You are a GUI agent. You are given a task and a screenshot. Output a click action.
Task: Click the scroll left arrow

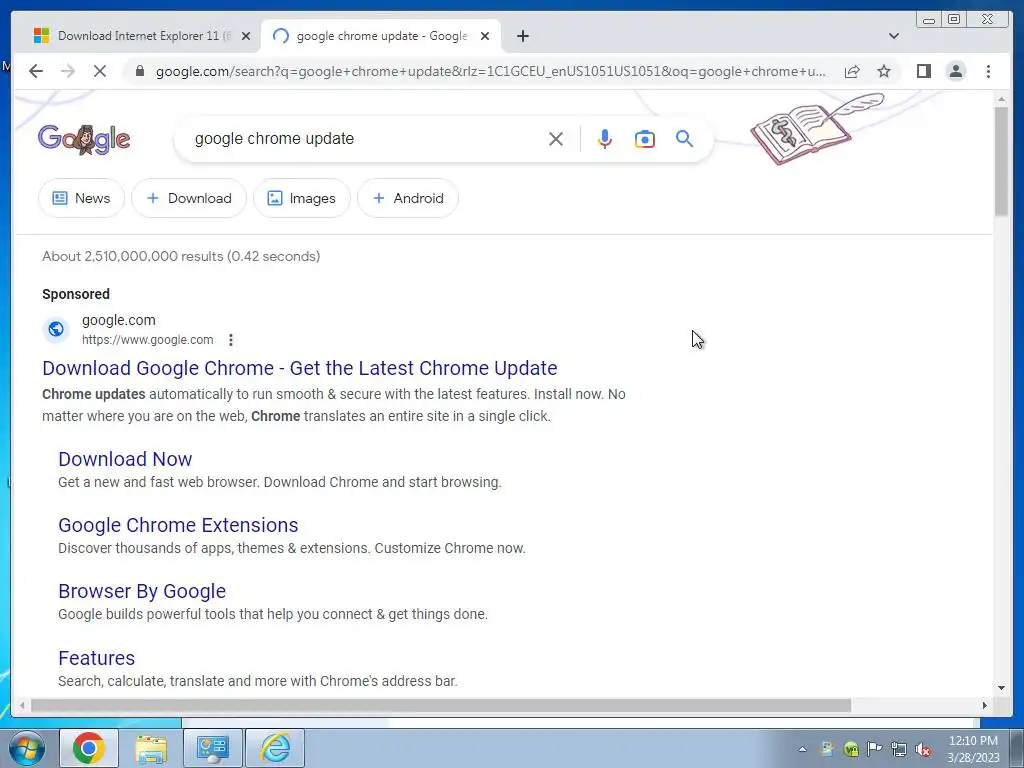(x=22, y=705)
